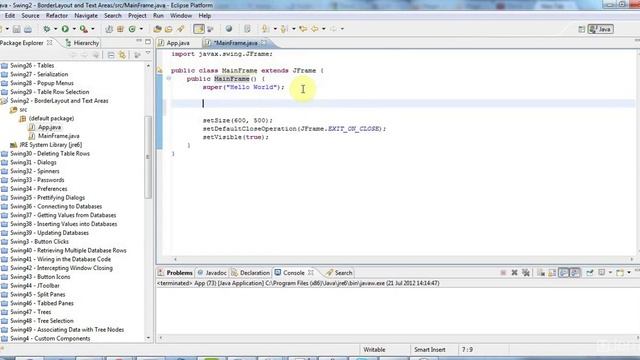Toggle Show Console on standard error change
The image size is (640, 360).
[x=575, y=273]
